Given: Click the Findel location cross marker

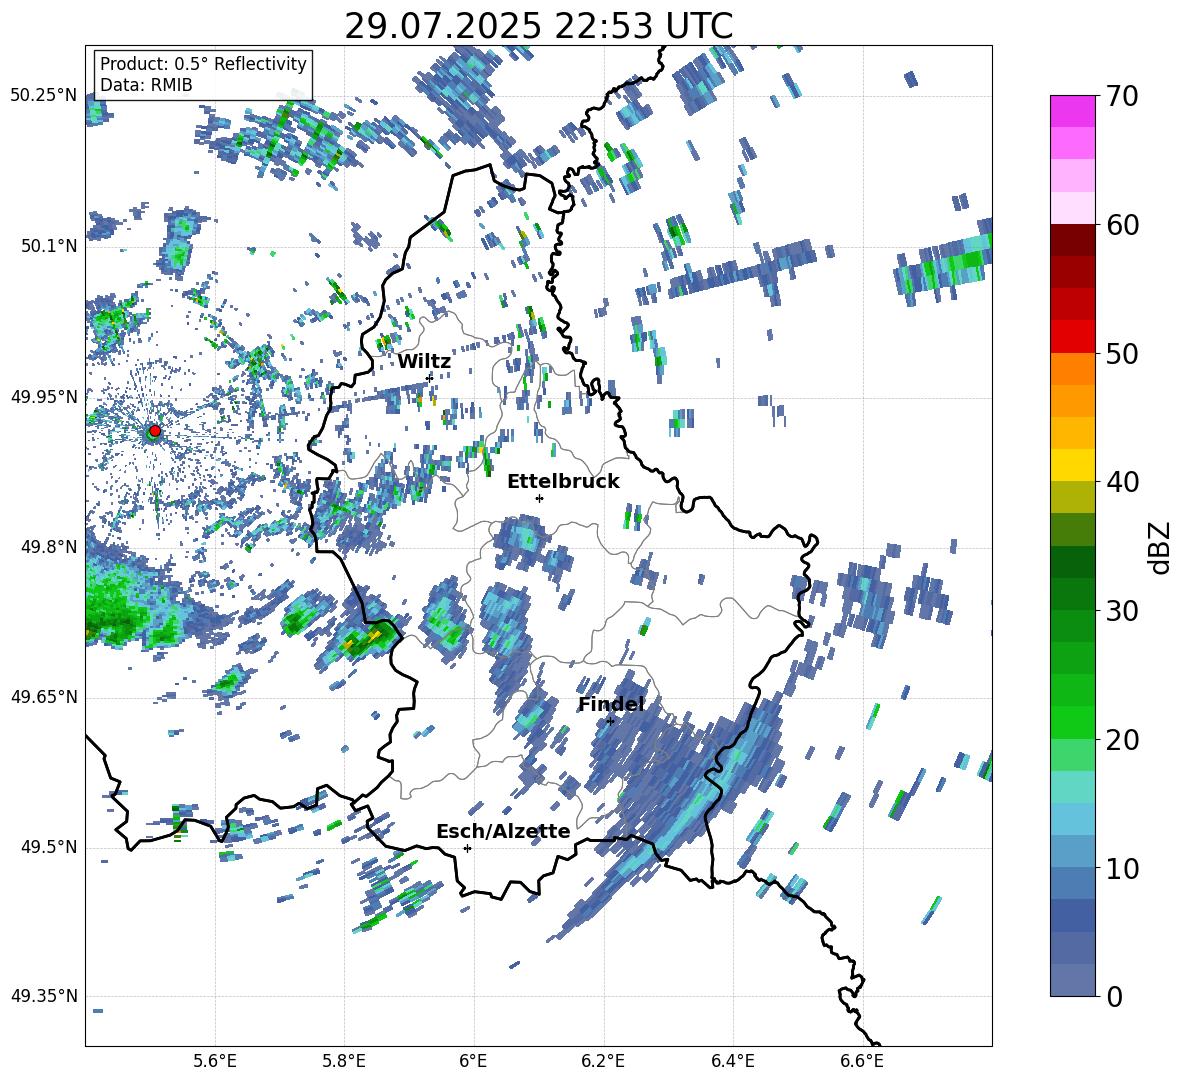Looking at the screenshot, I should point(610,721).
